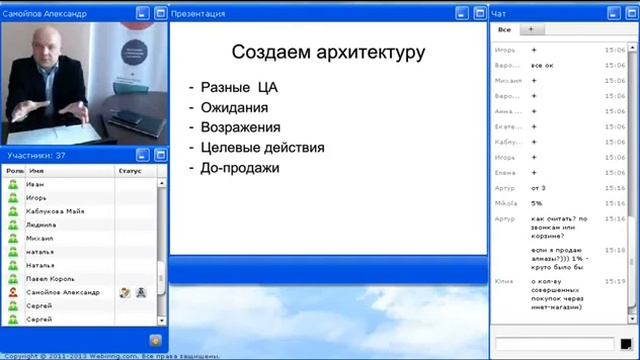Screen dimensions: 640x360
Task: Click the 15:19 timestamp in chat
Action: pyautogui.click(x=615, y=281)
